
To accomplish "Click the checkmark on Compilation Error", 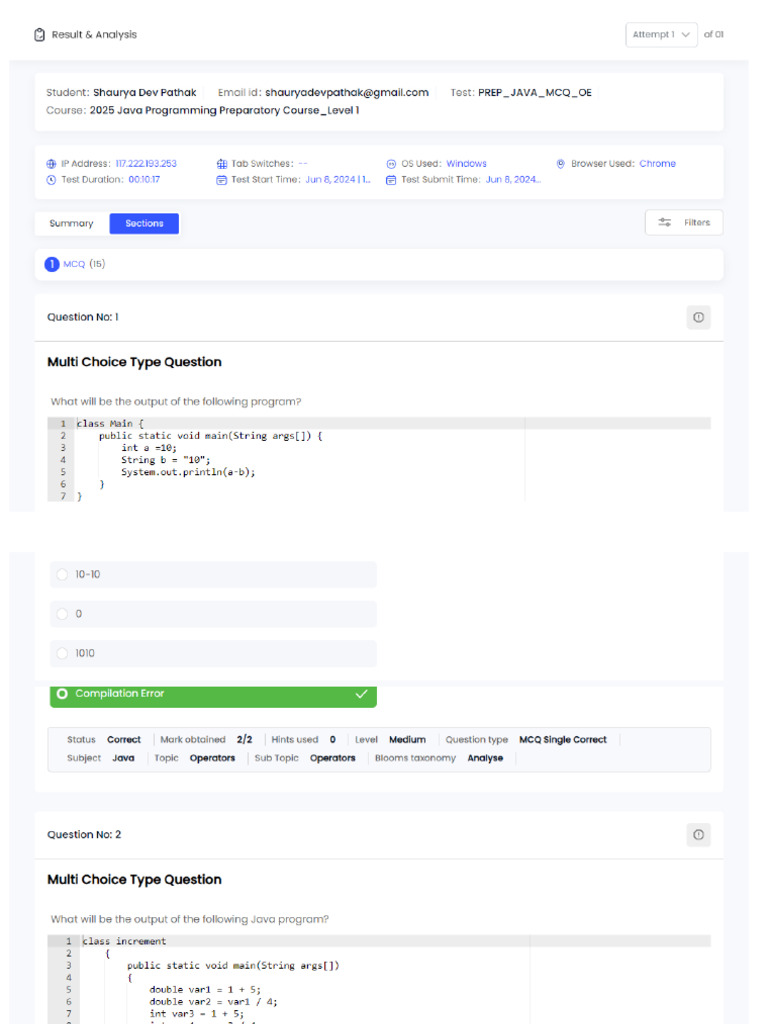I will 361,694.
